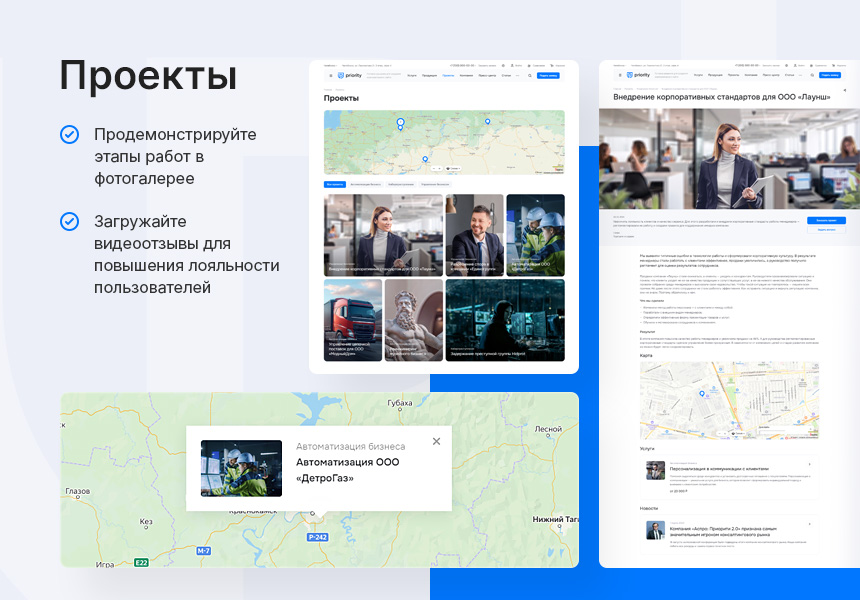860x600 pixels.
Task: Select «Пресс-центр» in the navigation bar
Action: [x=487, y=75]
